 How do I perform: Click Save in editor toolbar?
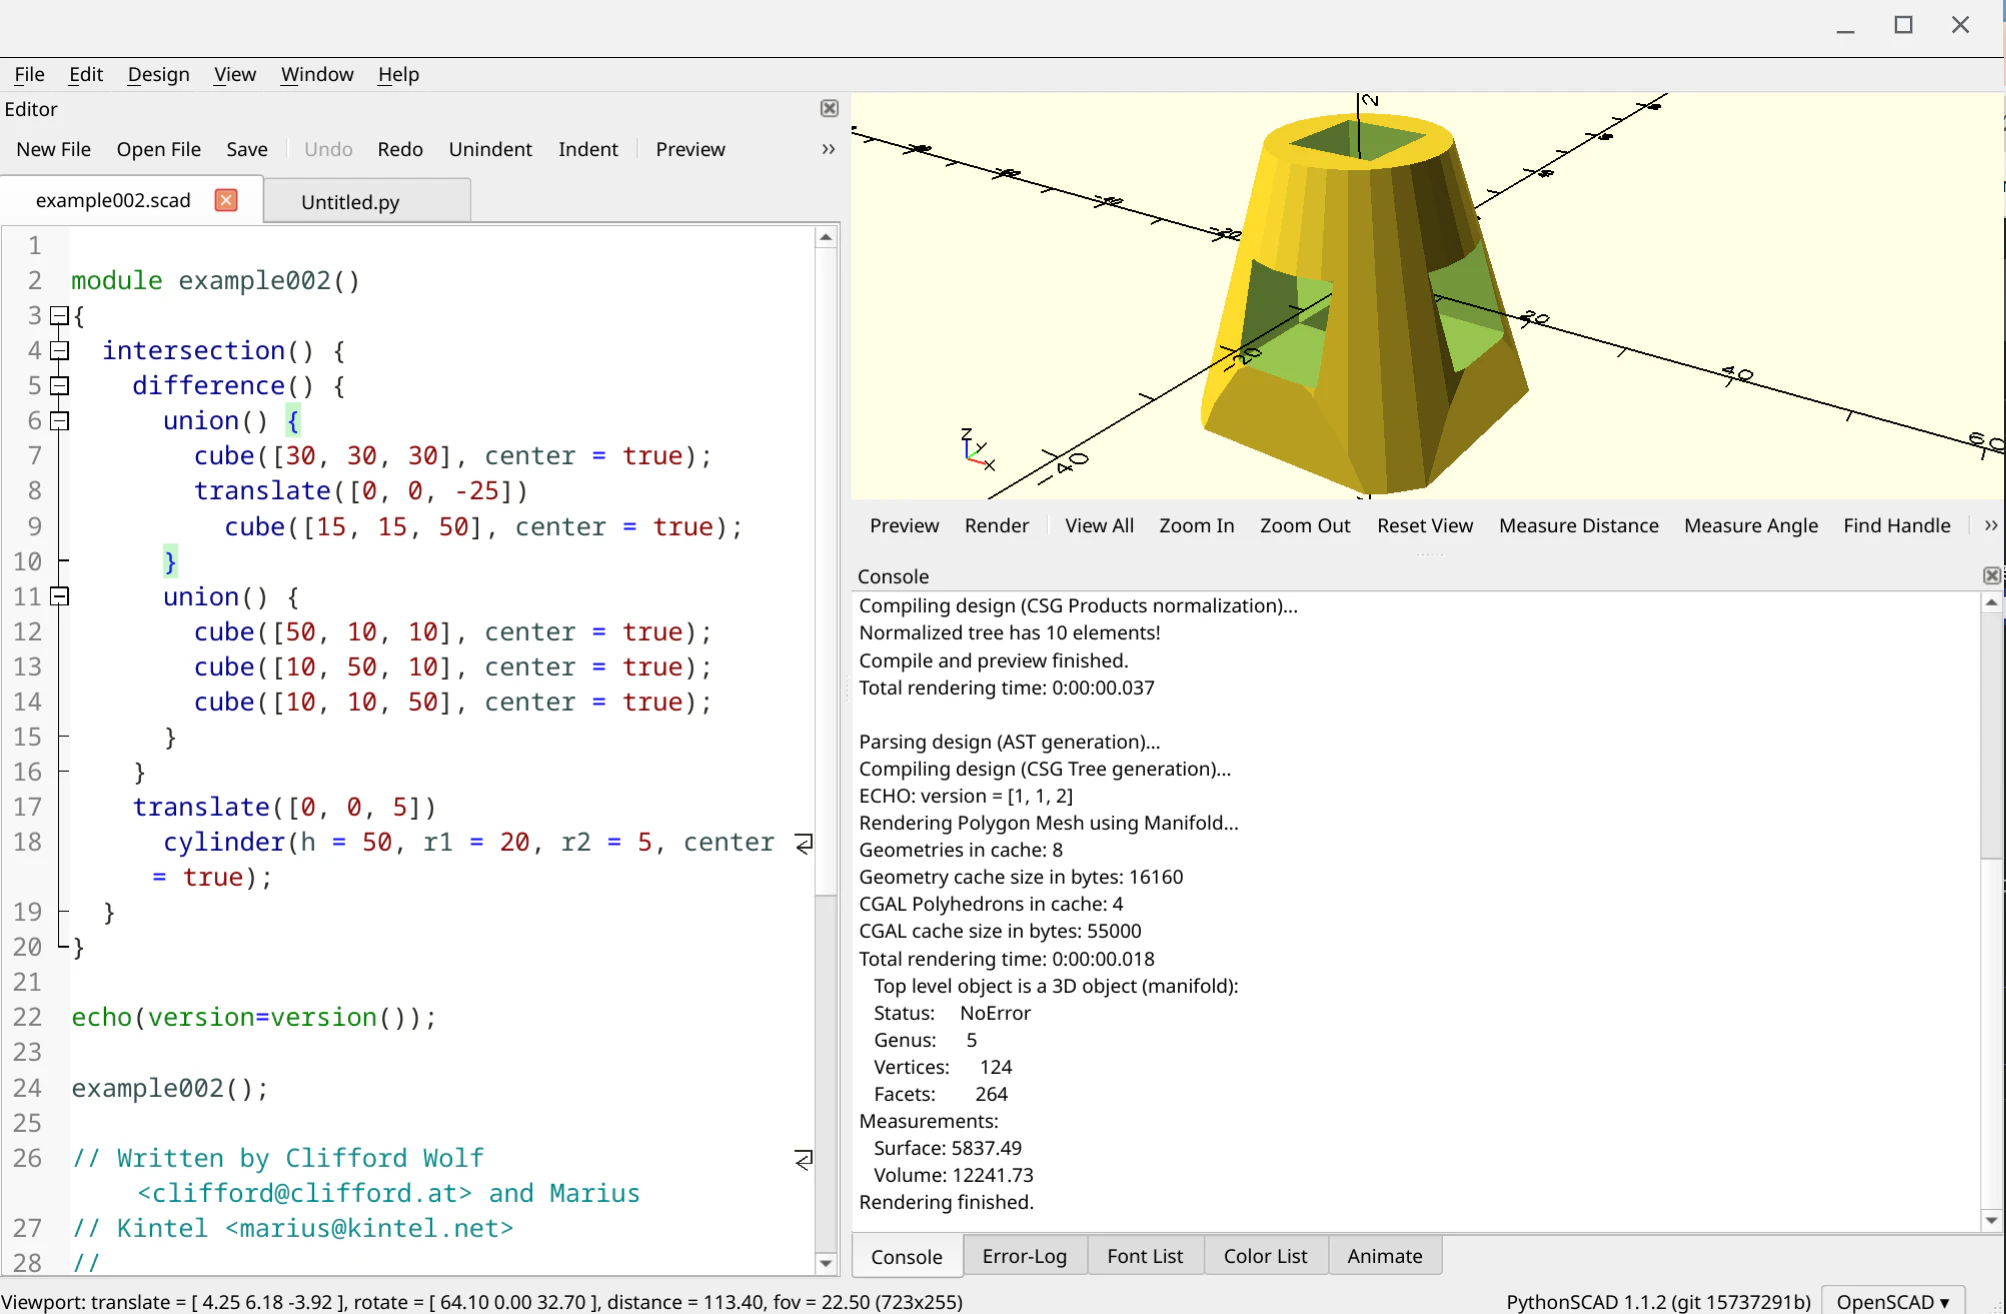[x=246, y=149]
